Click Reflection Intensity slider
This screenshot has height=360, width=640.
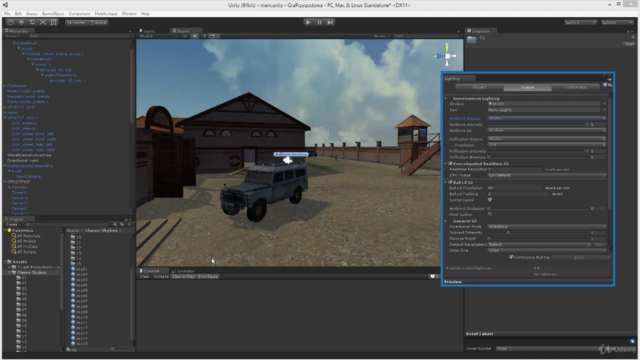coord(538,151)
